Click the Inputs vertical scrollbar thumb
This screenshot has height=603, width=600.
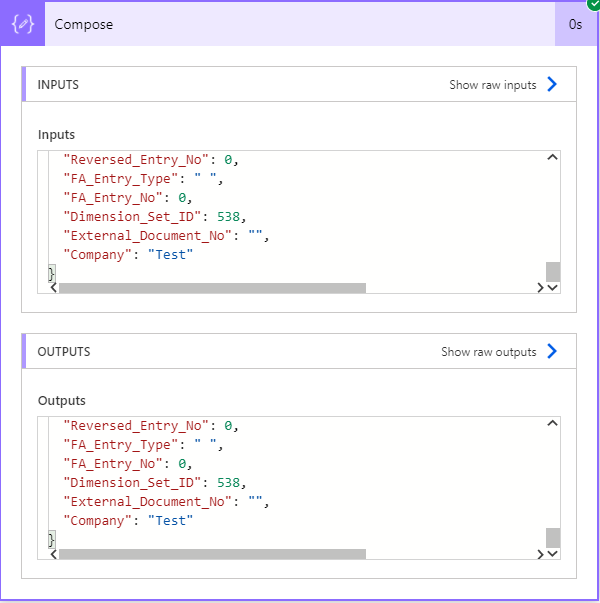[553, 271]
